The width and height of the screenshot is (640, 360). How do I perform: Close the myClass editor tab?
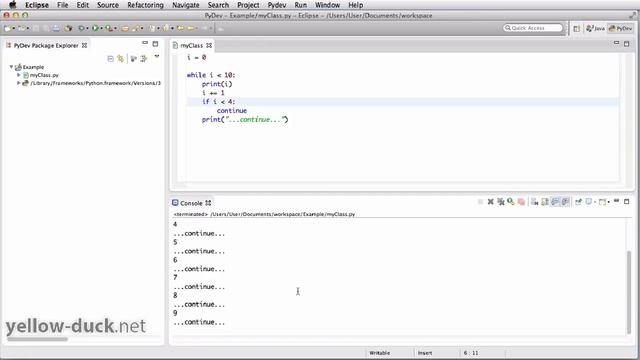[209, 45]
